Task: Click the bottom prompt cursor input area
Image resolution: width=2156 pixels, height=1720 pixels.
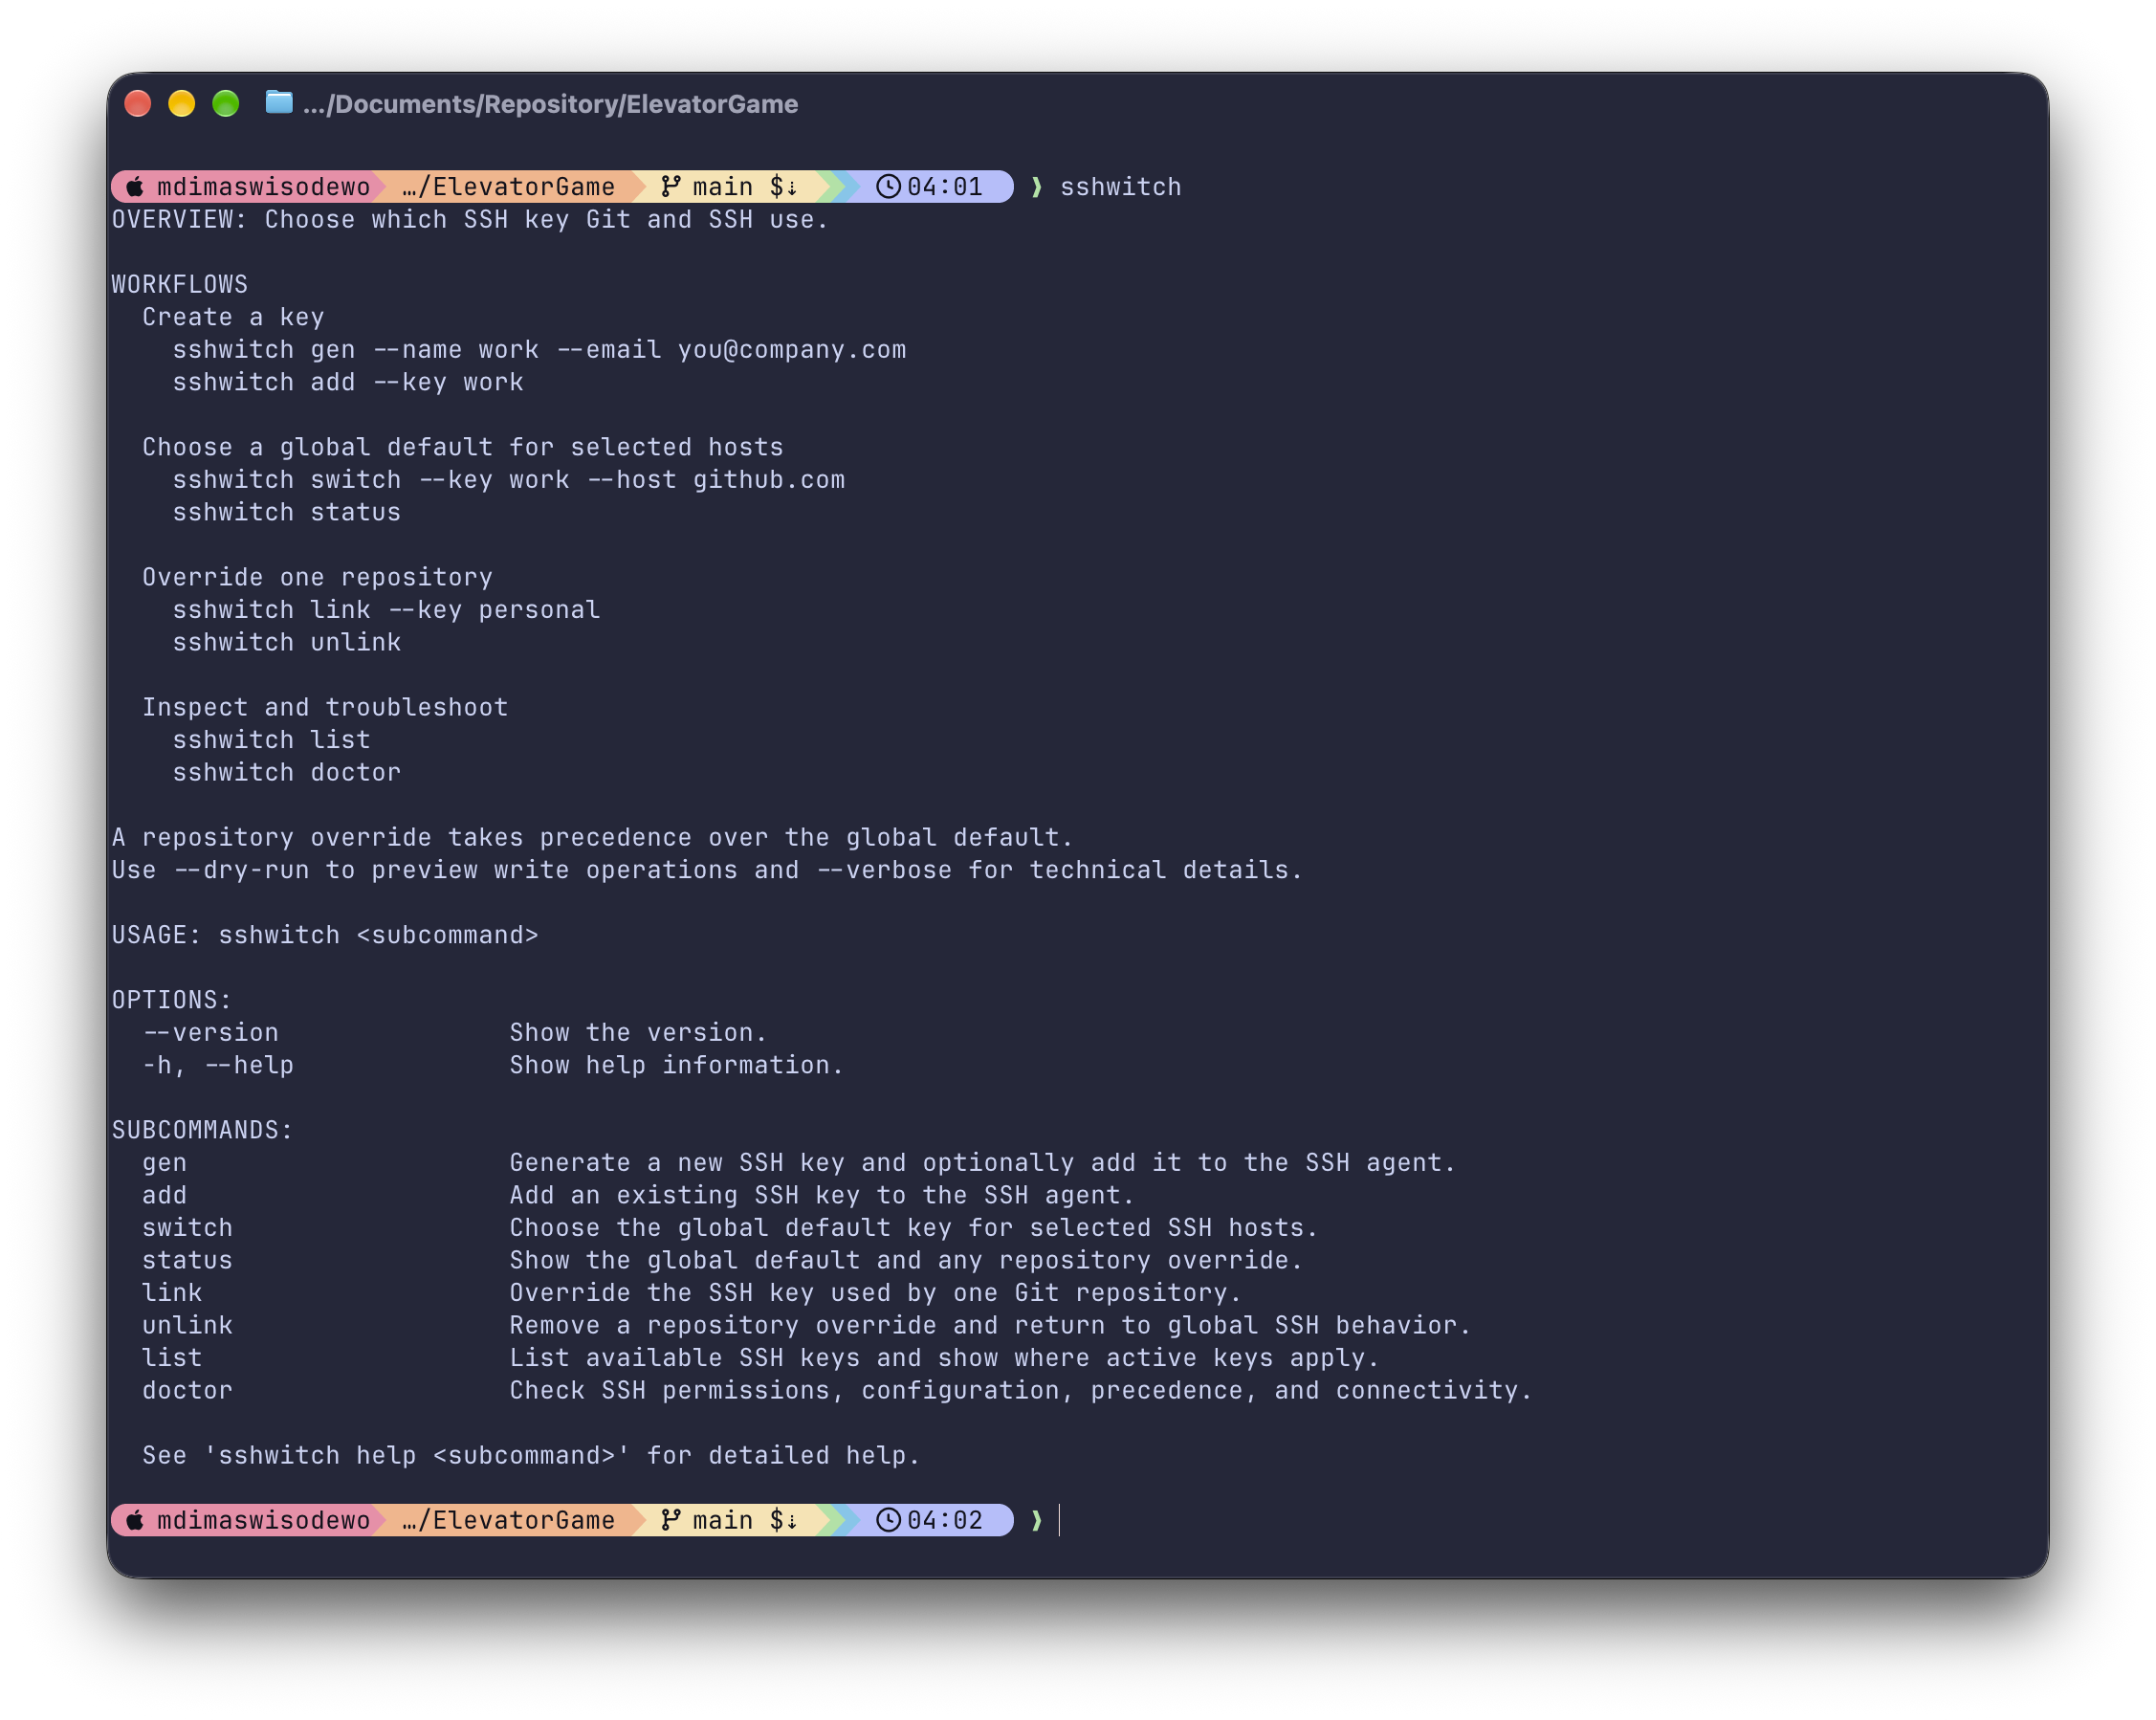Action: [1060, 1520]
